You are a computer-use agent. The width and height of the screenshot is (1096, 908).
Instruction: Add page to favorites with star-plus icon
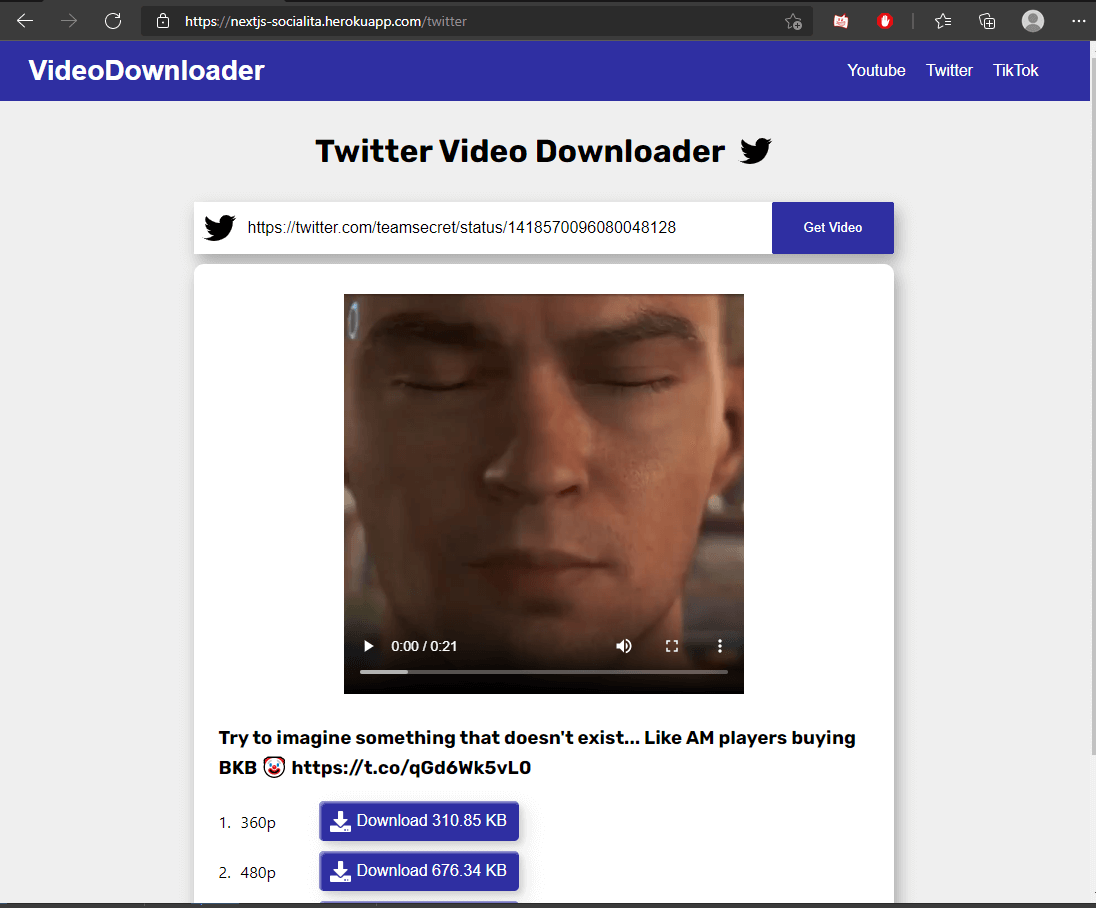pyautogui.click(x=793, y=22)
